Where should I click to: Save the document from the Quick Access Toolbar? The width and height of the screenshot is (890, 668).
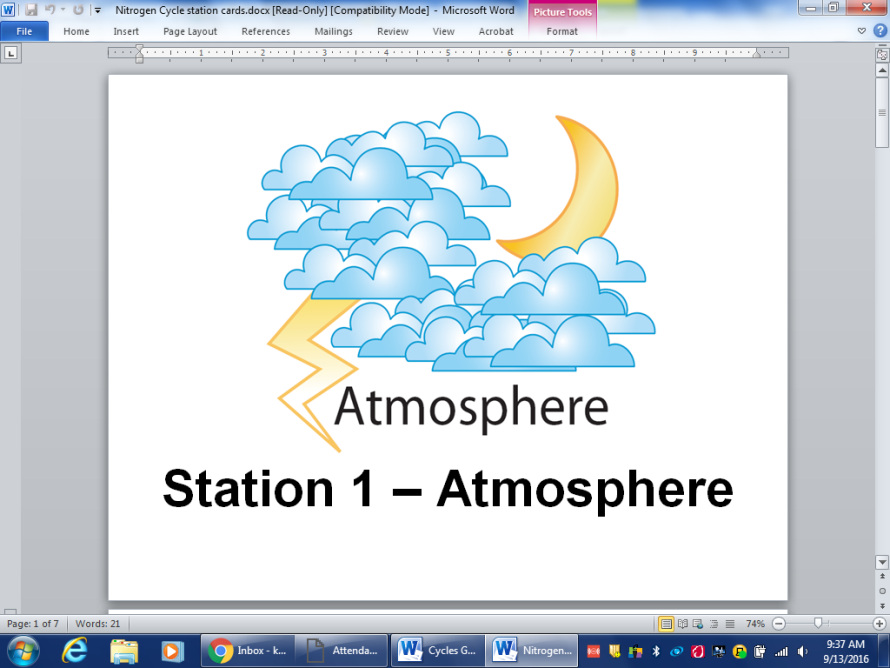[x=31, y=9]
